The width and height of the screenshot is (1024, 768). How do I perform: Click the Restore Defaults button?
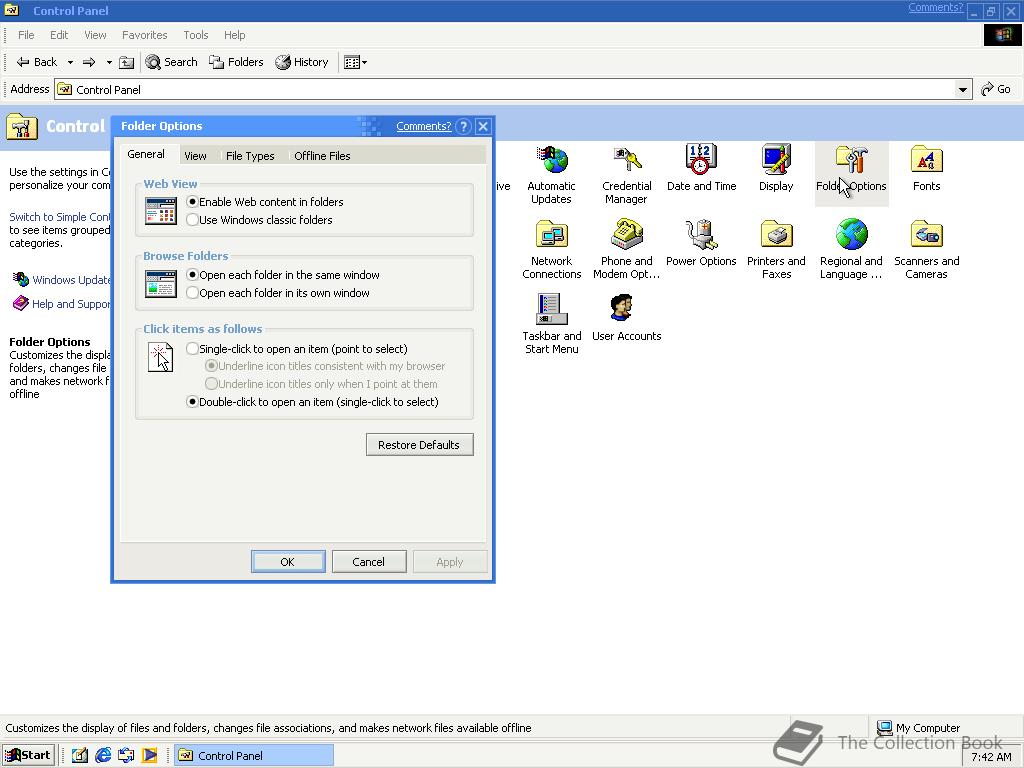419,445
